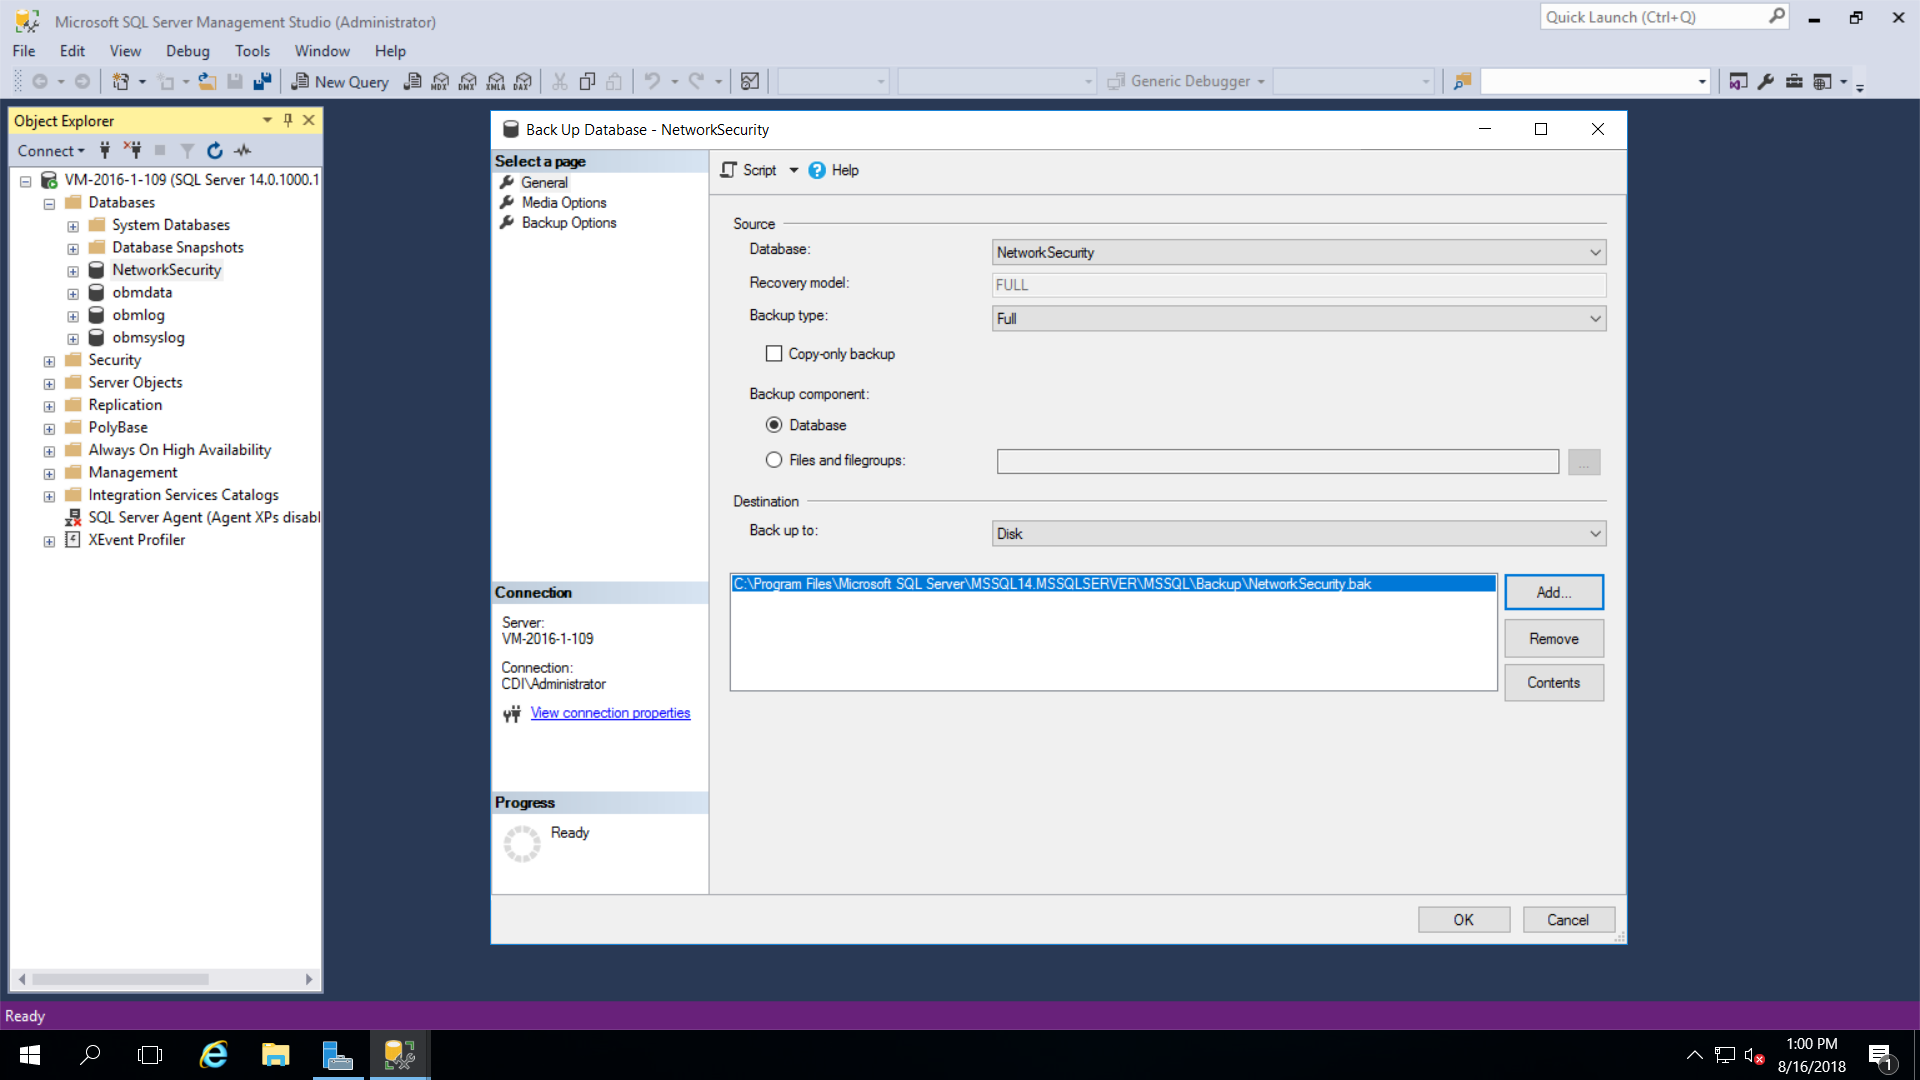Open the Tools menu
Image resolution: width=1920 pixels, height=1080 pixels.
252,51
